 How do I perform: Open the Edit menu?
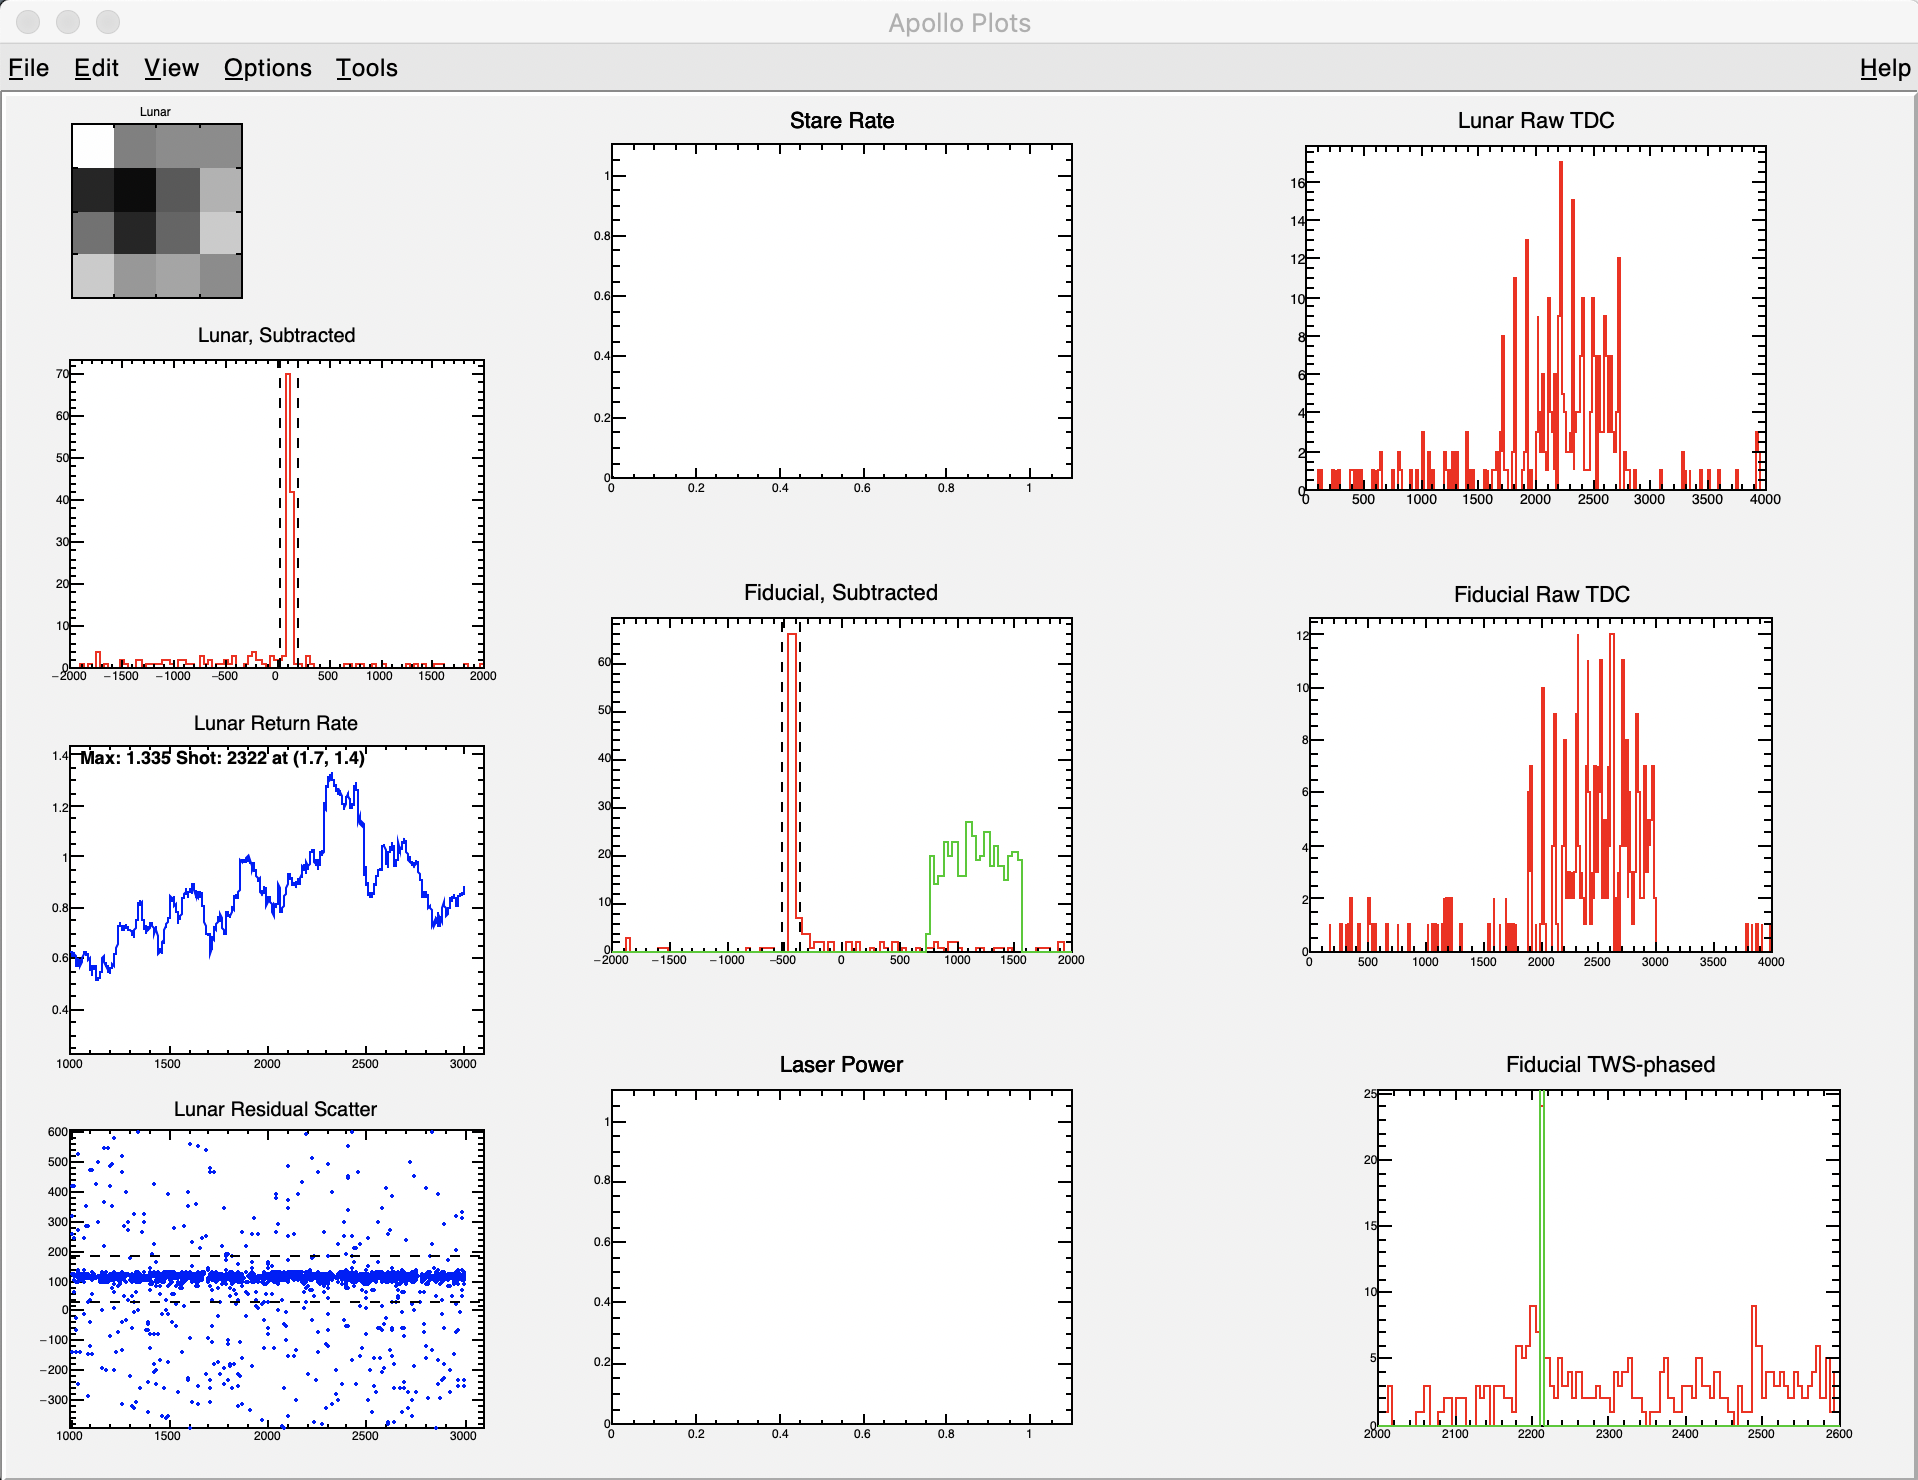[x=96, y=68]
